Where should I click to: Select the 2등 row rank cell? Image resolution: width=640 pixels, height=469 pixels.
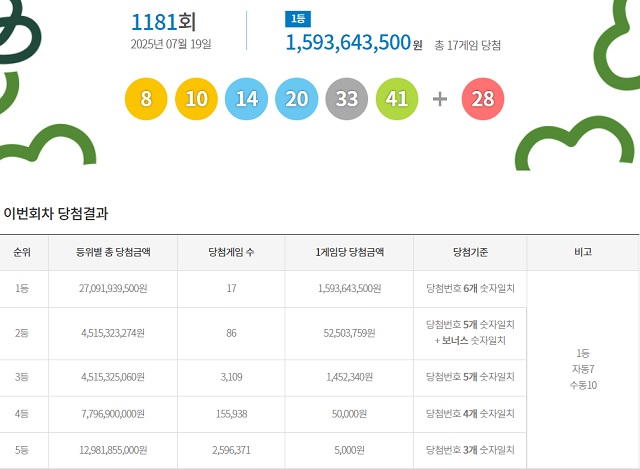22,333
